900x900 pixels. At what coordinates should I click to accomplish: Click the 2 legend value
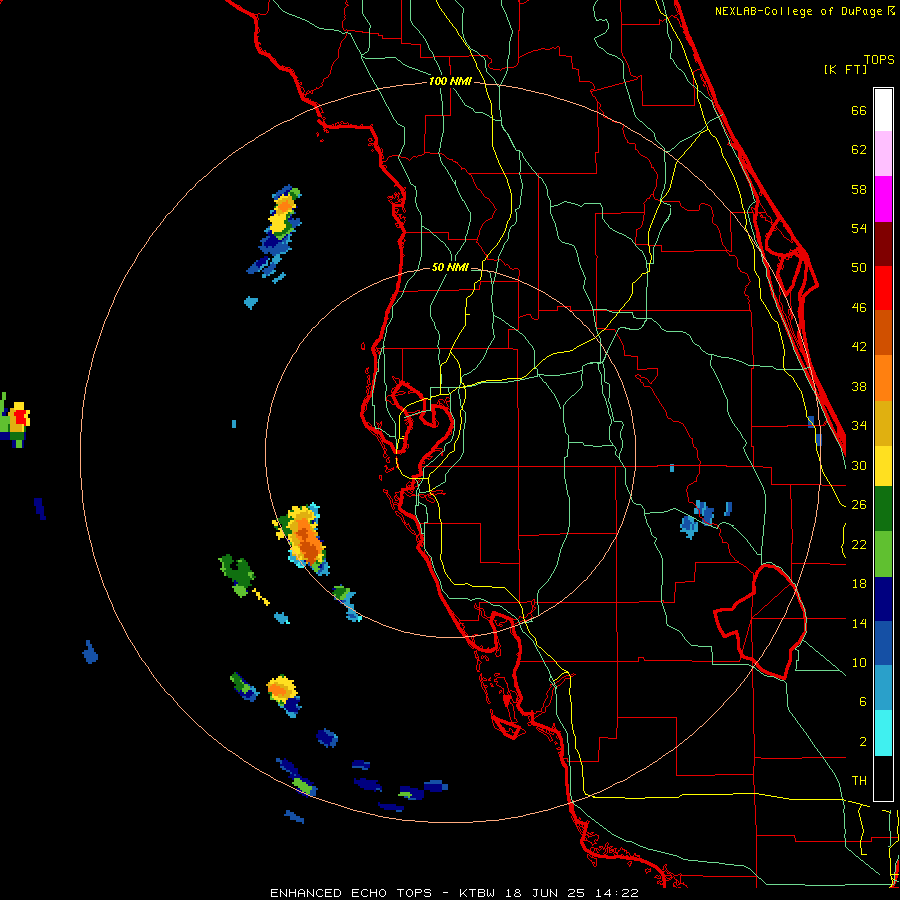(x=862, y=742)
